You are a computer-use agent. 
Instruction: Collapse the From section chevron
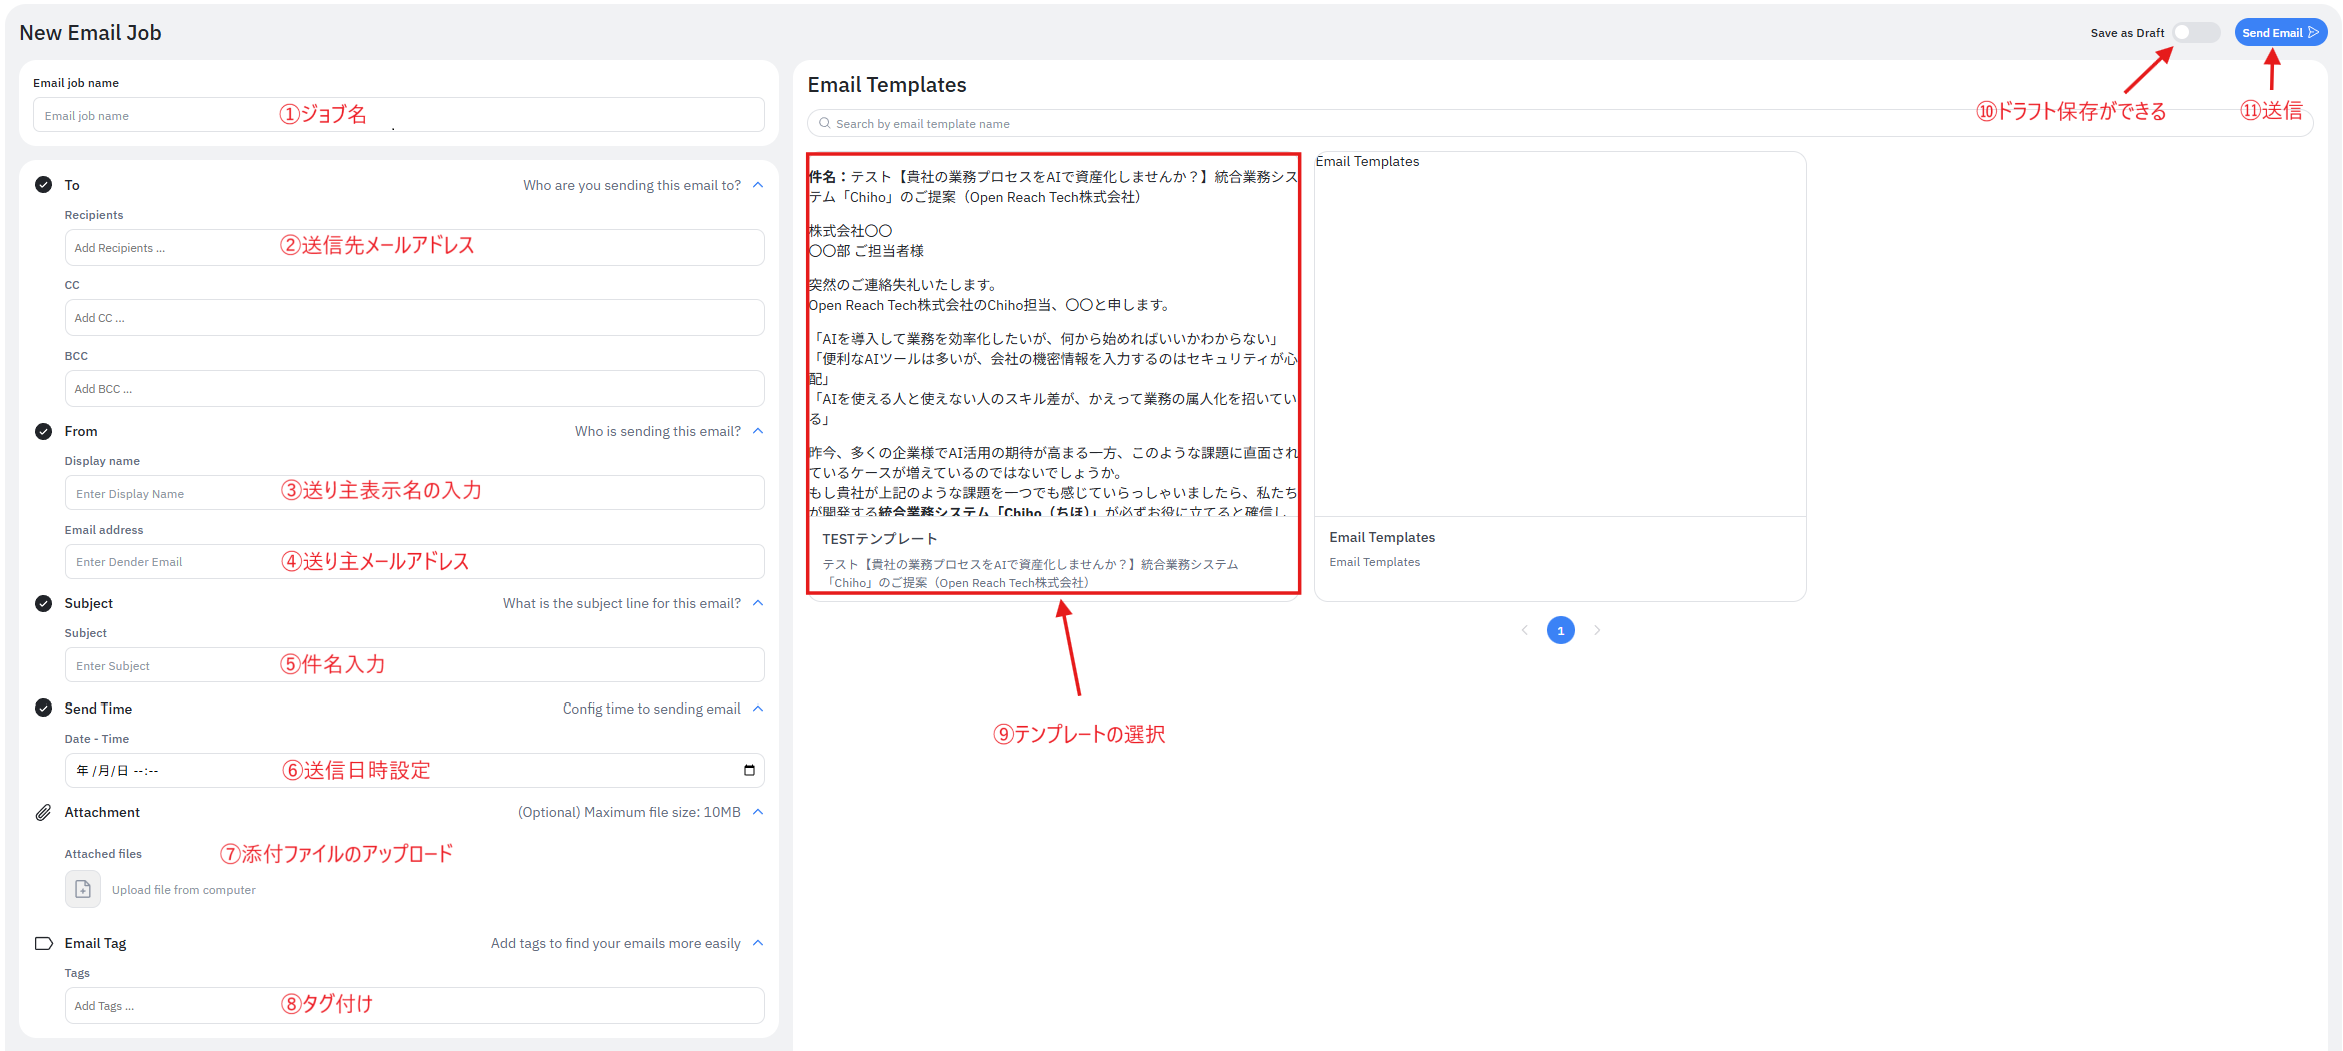[758, 431]
